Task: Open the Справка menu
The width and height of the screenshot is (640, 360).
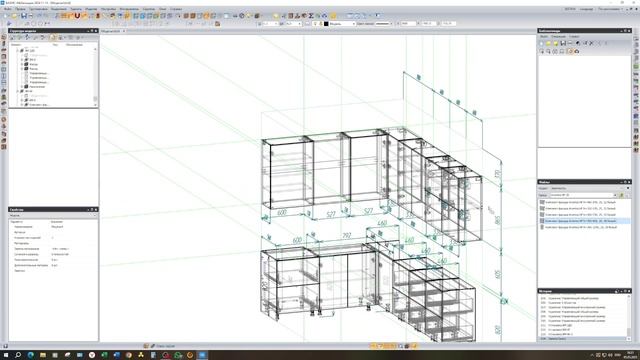Action: tap(176, 9)
